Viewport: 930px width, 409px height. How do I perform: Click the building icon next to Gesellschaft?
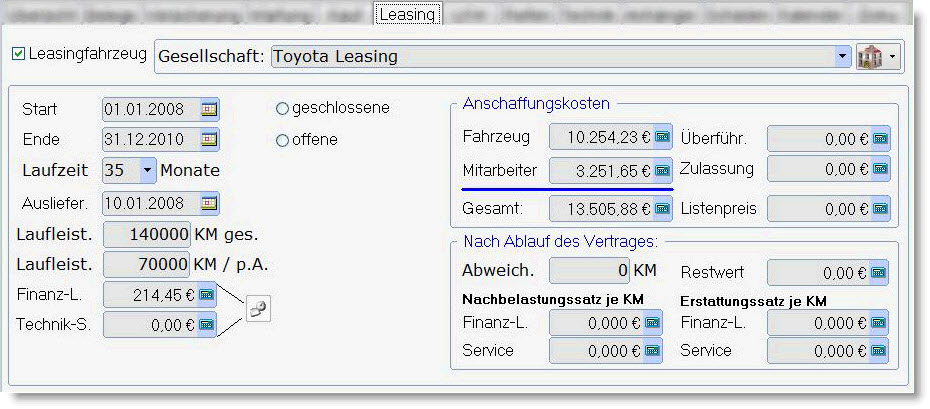tap(869, 56)
